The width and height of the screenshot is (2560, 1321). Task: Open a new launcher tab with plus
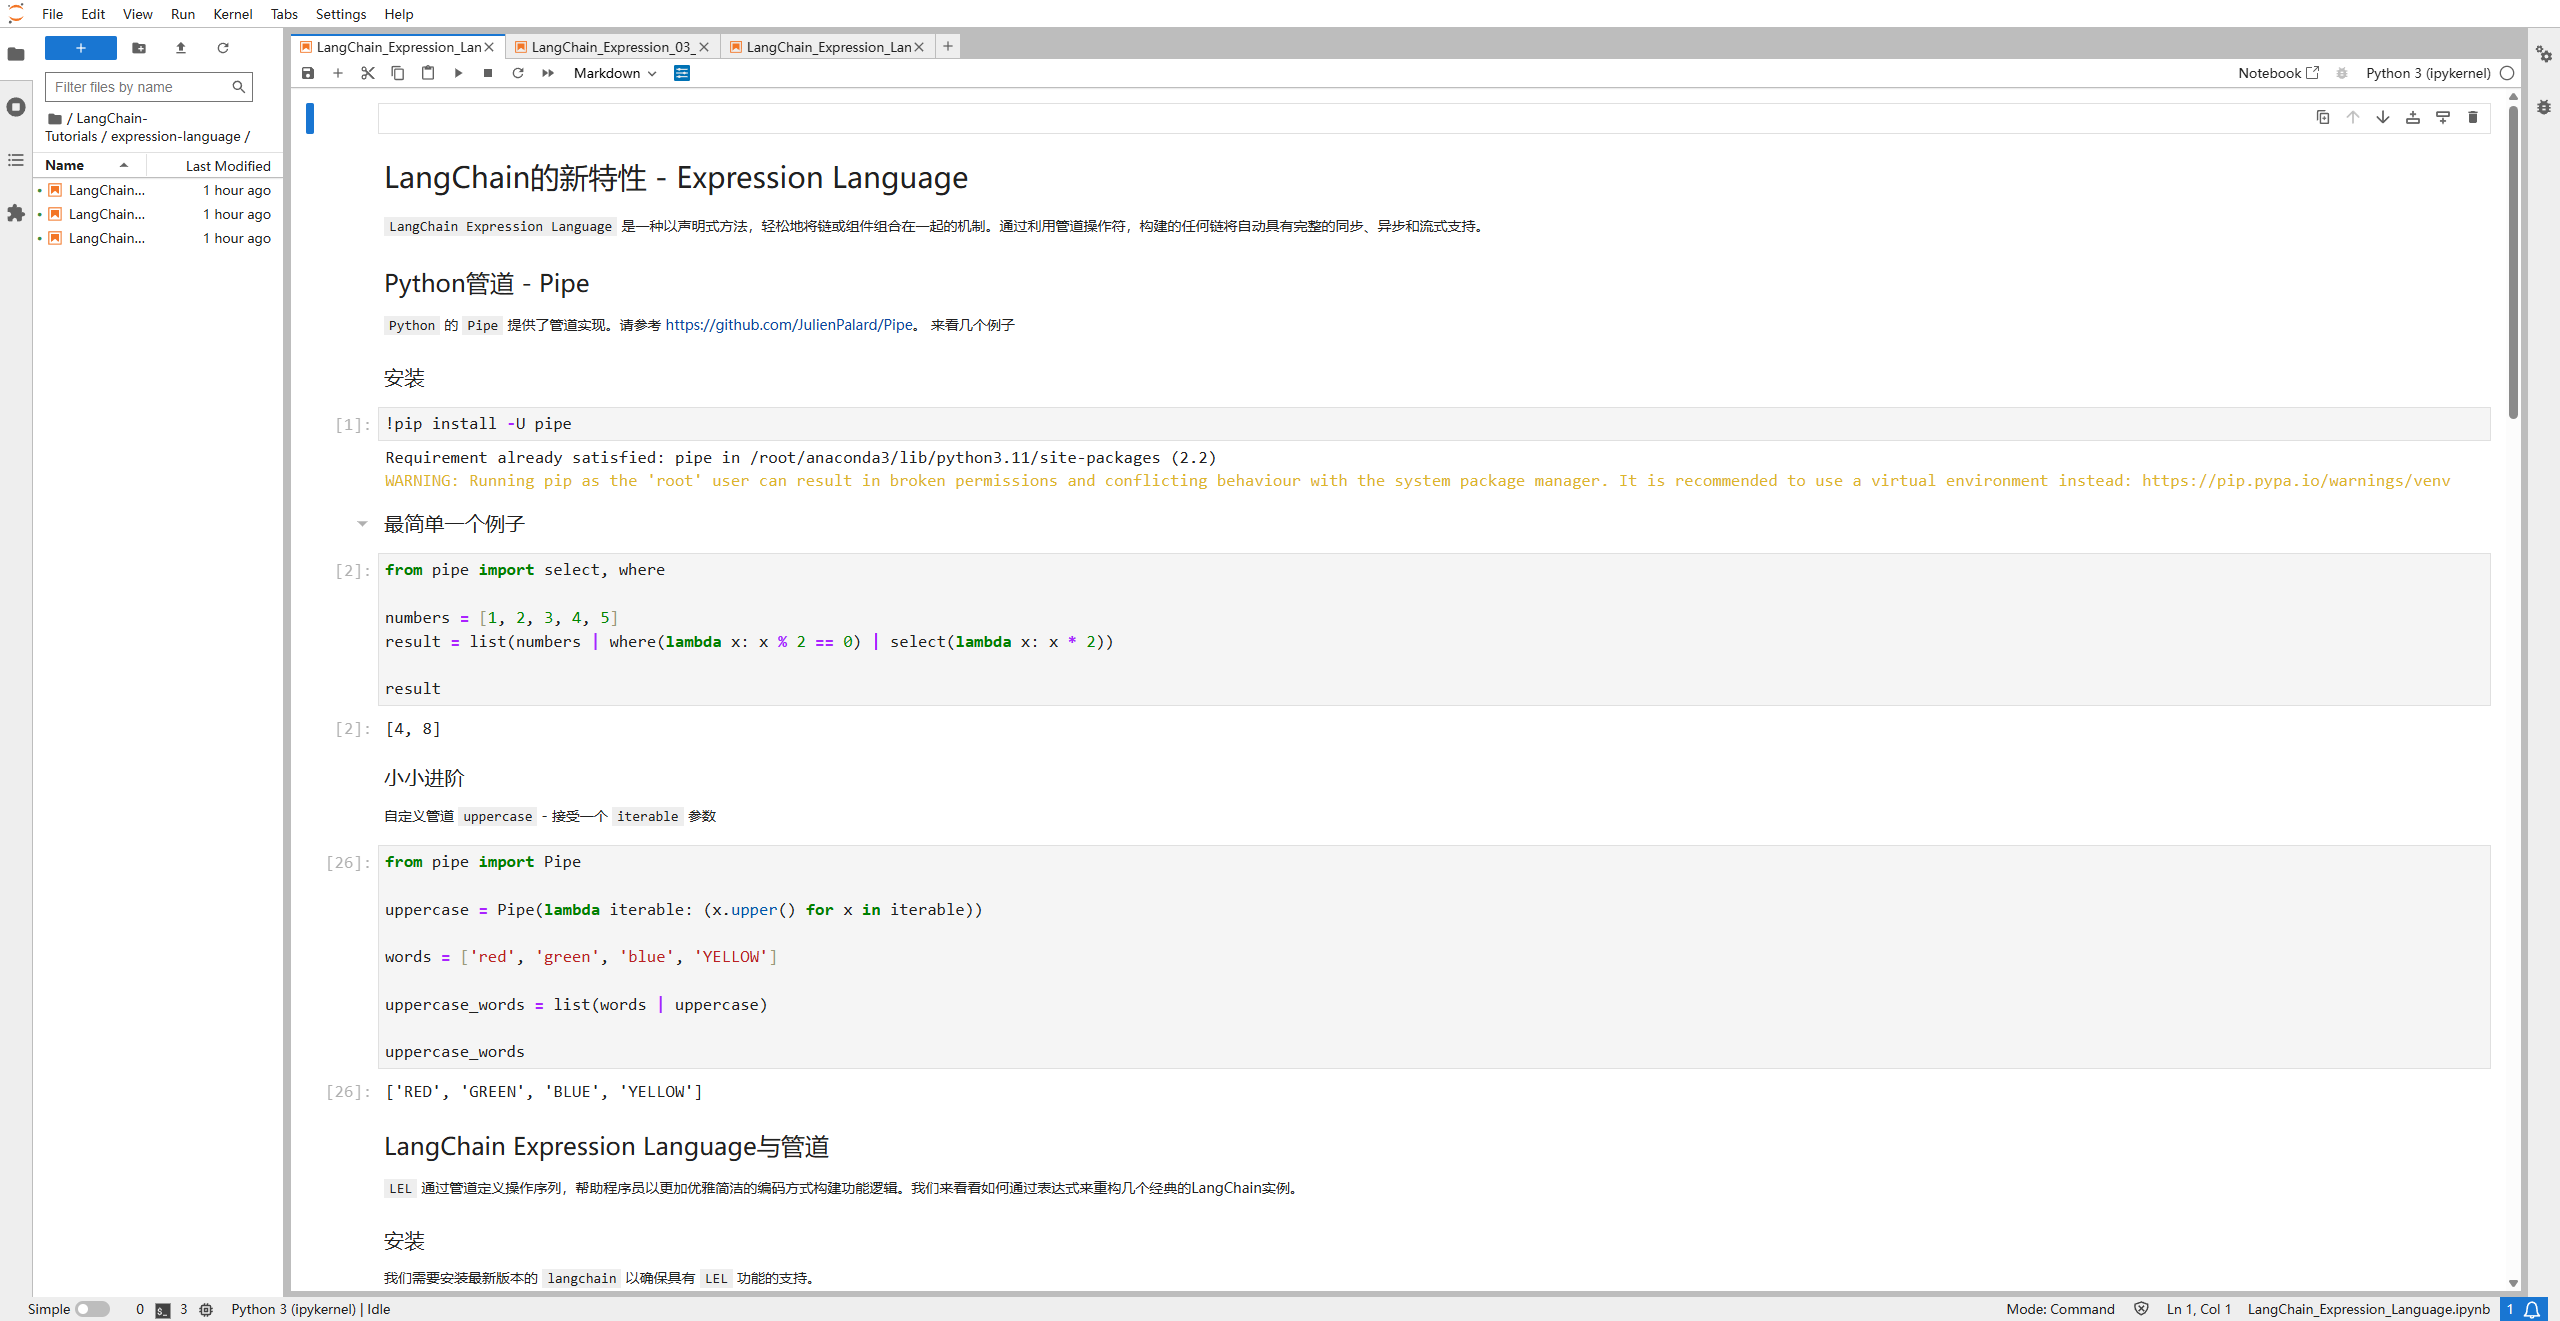pos(948,46)
